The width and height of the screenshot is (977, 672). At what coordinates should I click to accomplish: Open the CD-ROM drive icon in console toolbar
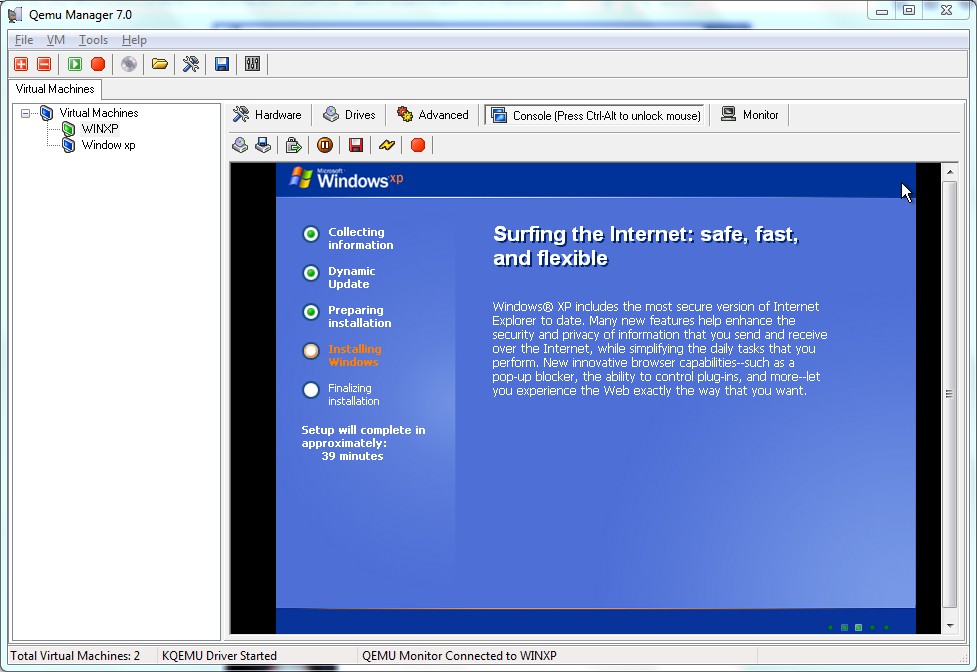click(240, 145)
